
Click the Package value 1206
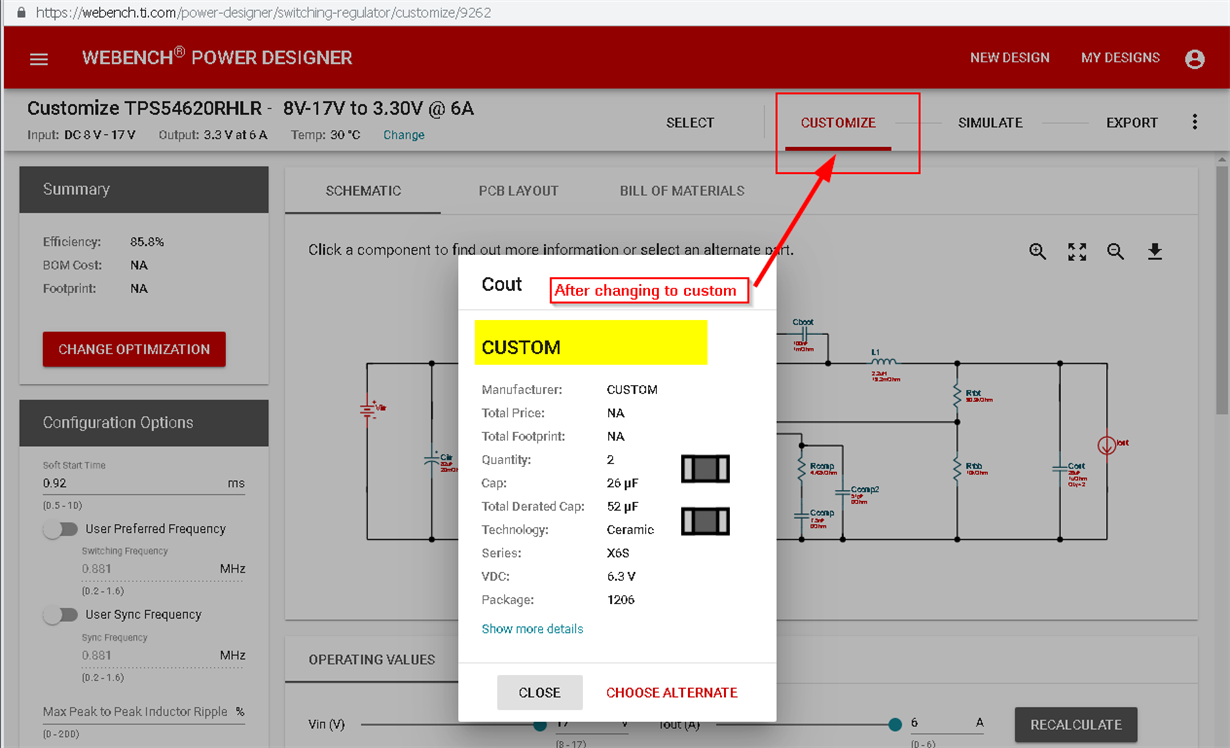[621, 600]
